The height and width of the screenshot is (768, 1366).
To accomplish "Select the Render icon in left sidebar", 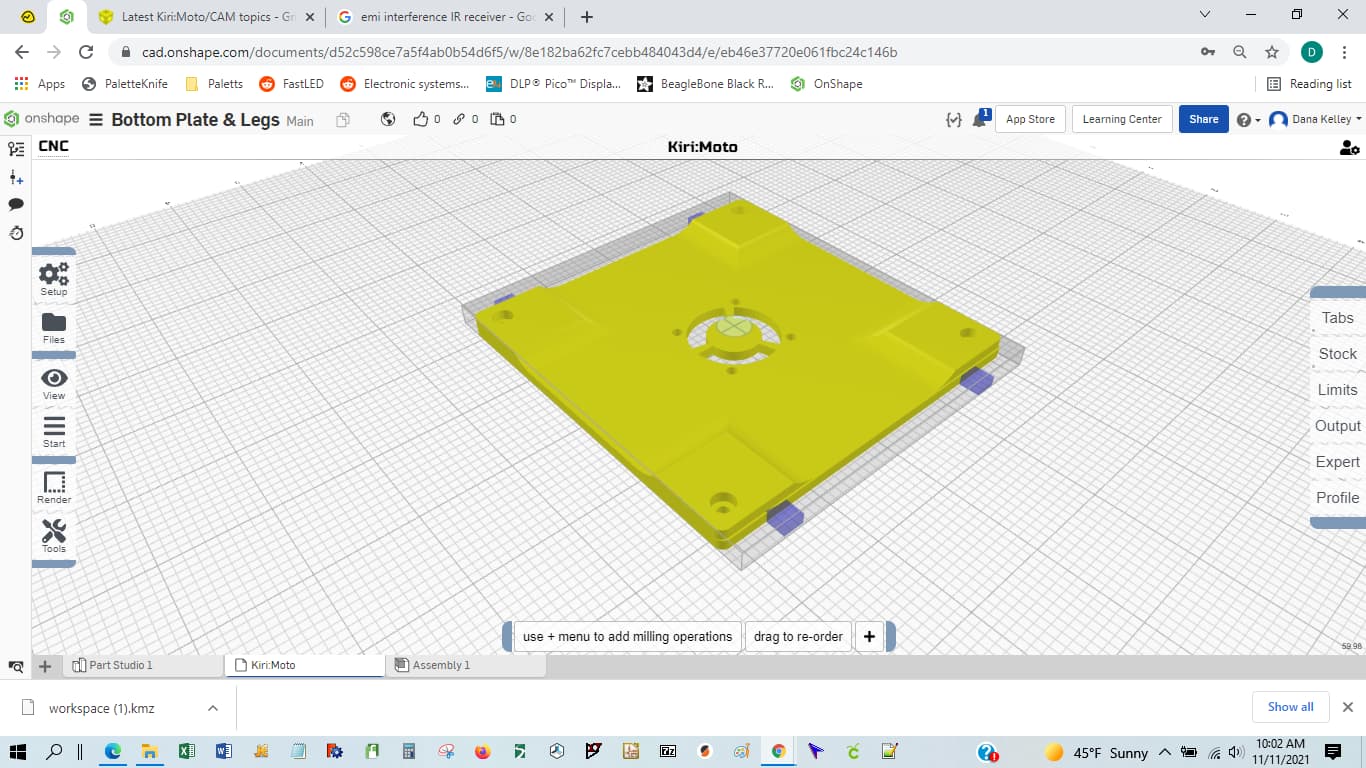I will [54, 486].
